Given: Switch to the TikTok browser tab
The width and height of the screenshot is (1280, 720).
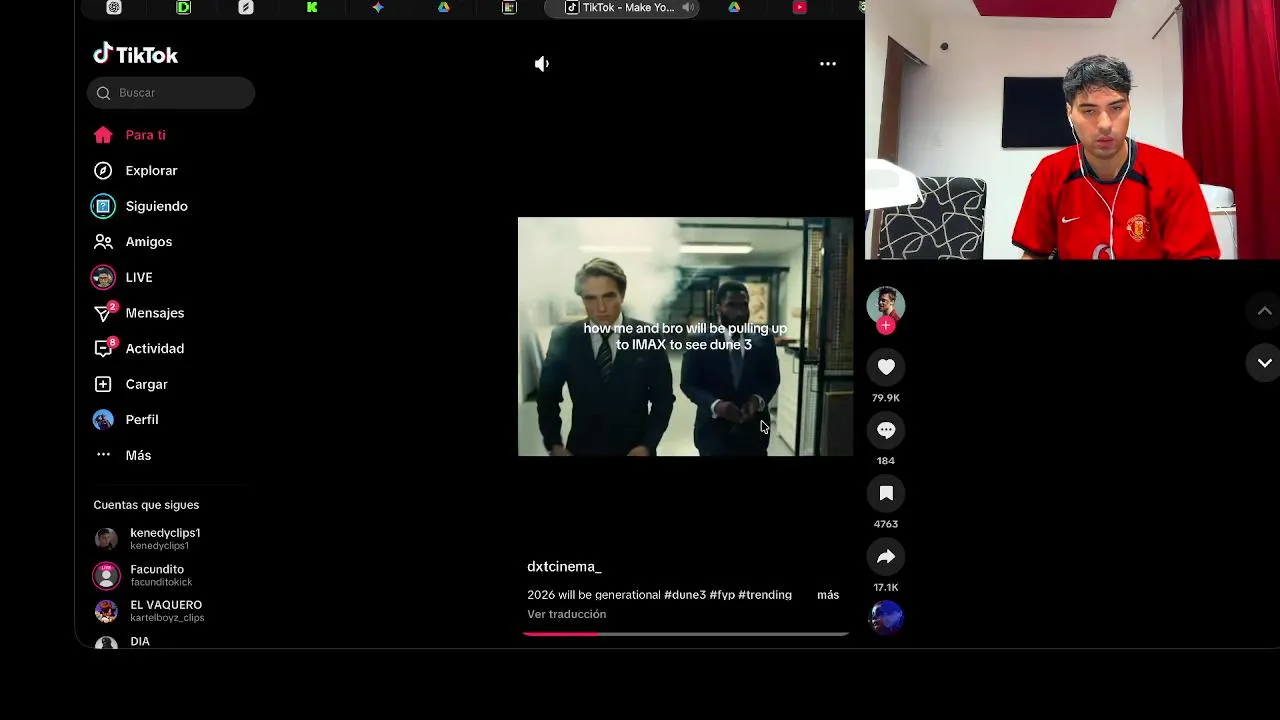Looking at the screenshot, I should [621, 8].
